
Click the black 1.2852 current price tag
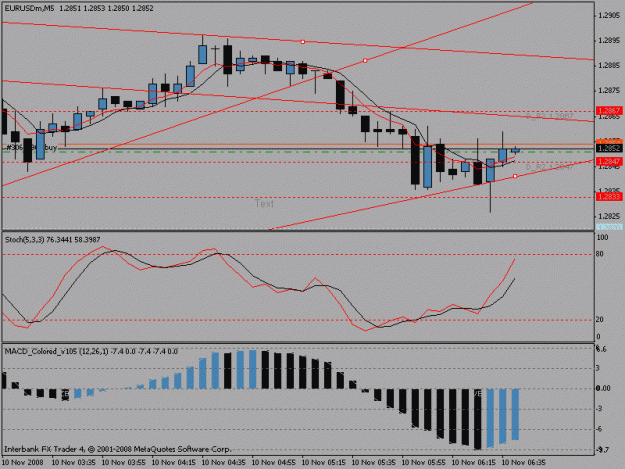pyautogui.click(x=609, y=148)
